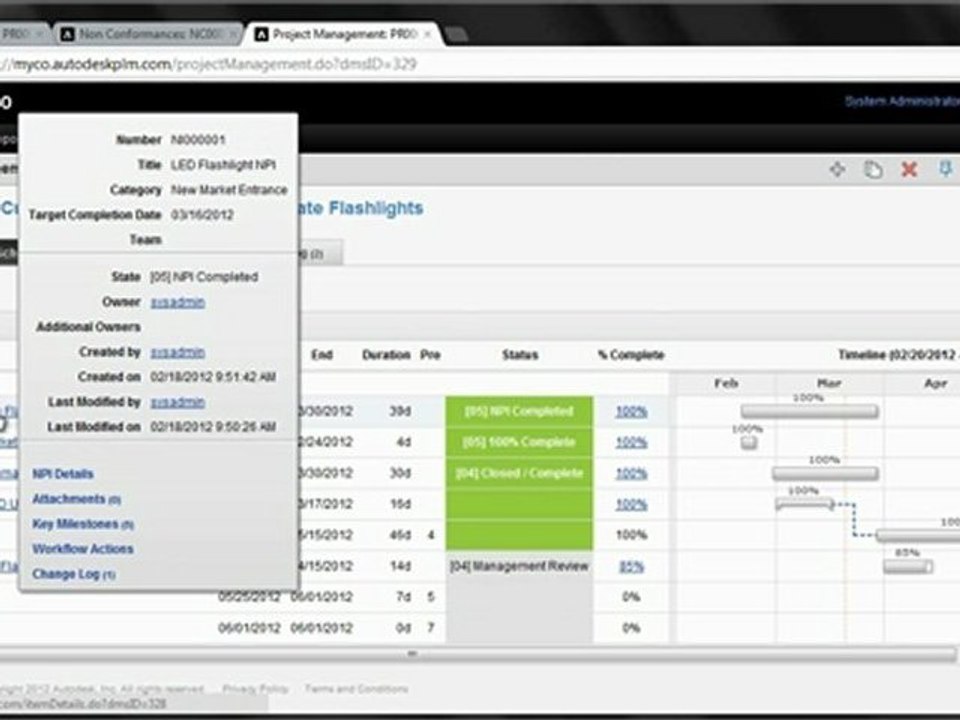This screenshot has height=720, width=960.
Task: Click the blue pin toolbar icon
Action: pyautogui.click(x=945, y=168)
